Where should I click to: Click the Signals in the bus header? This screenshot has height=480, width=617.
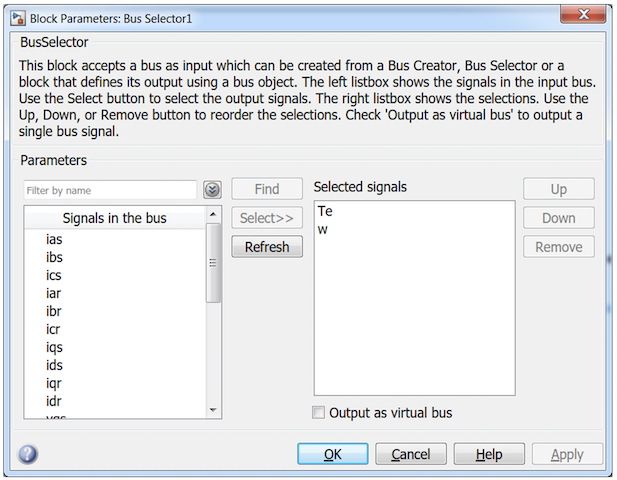[x=114, y=218]
